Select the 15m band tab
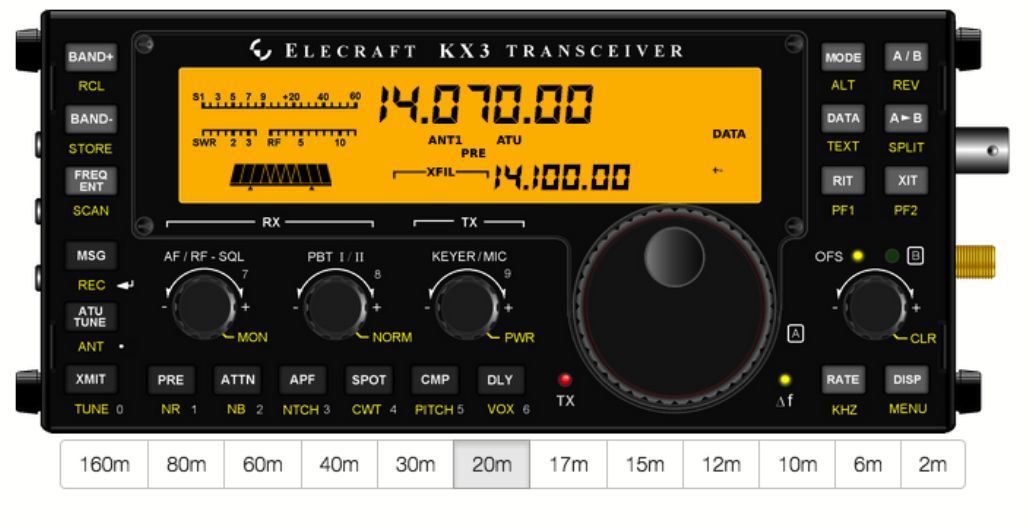 (x=645, y=464)
